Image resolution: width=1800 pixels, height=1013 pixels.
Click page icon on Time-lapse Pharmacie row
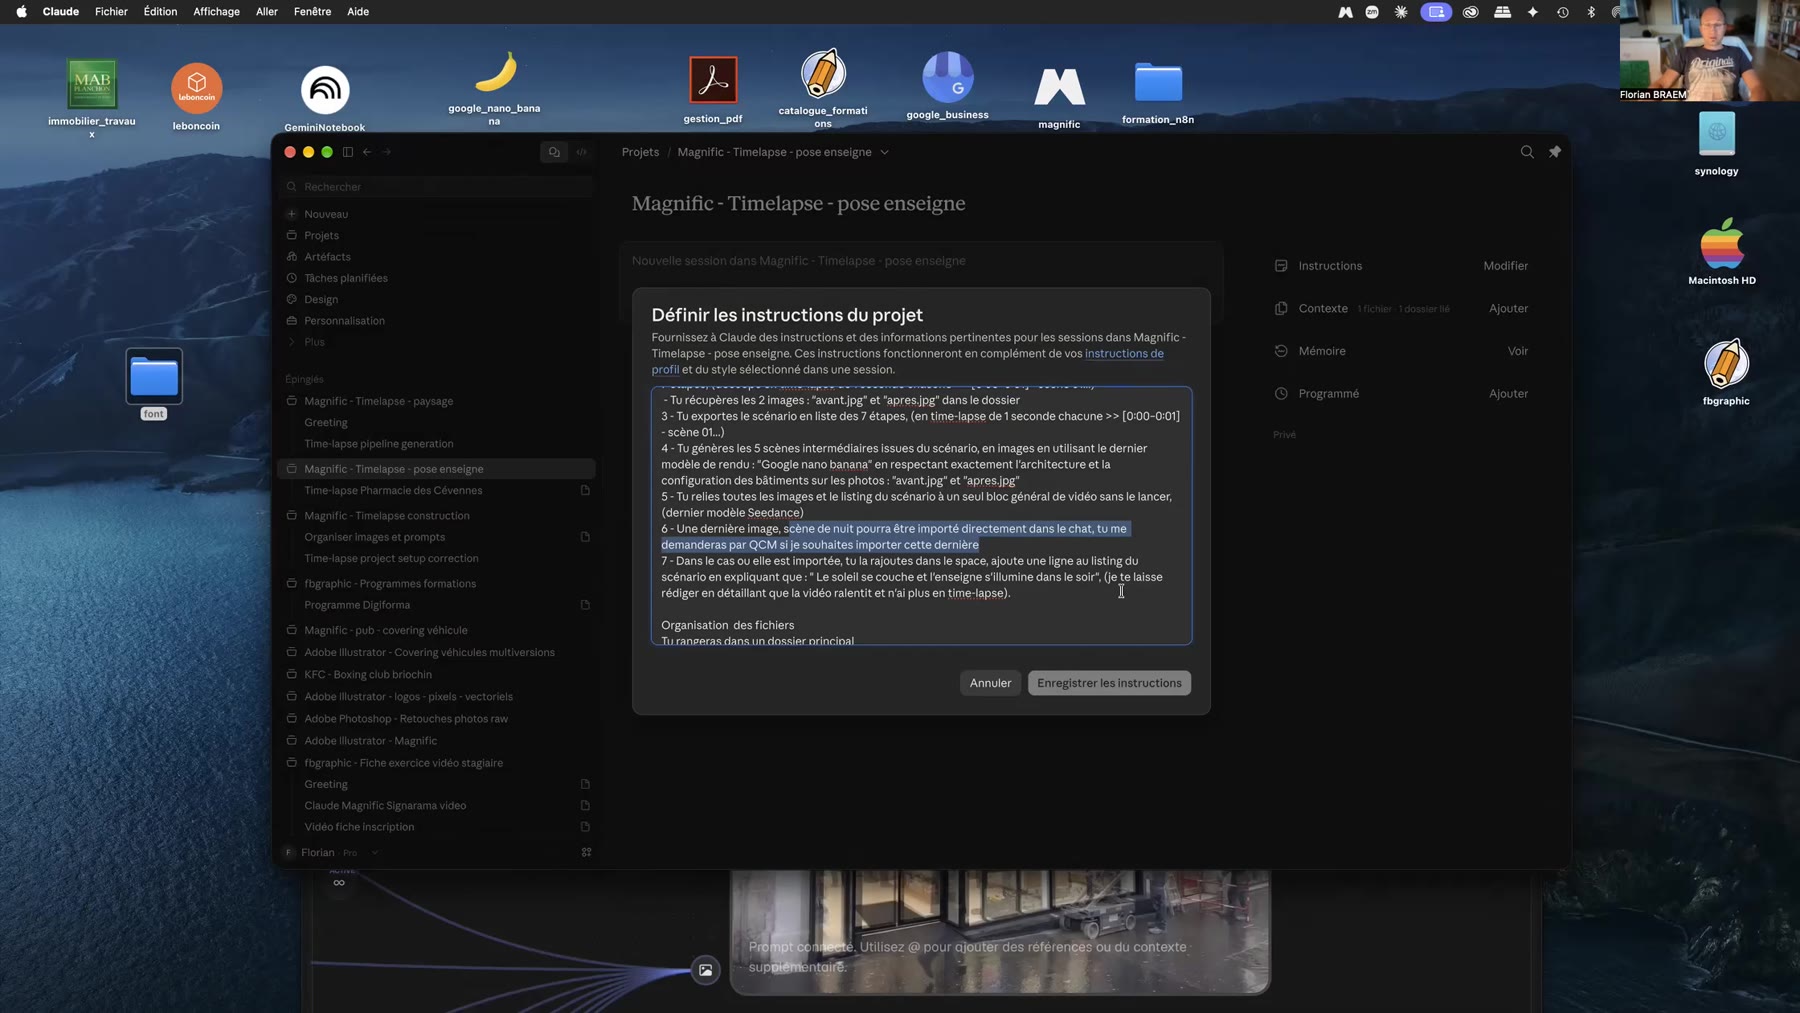point(585,490)
